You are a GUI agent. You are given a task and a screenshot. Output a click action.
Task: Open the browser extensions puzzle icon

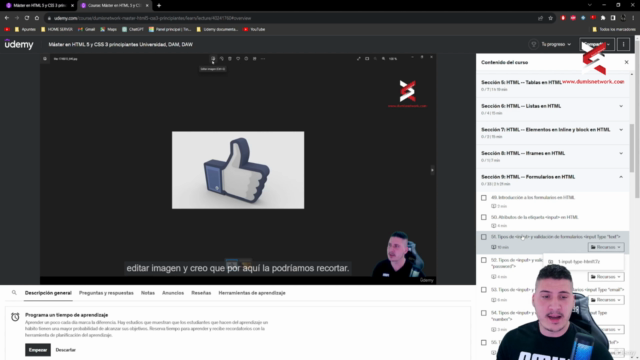click(x=603, y=18)
